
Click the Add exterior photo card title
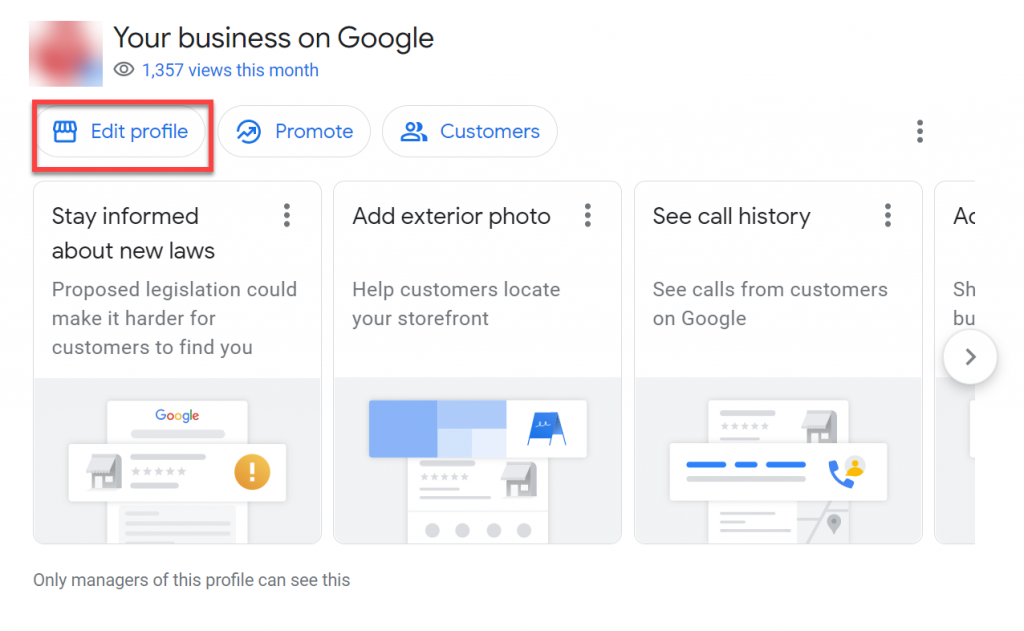coord(451,216)
